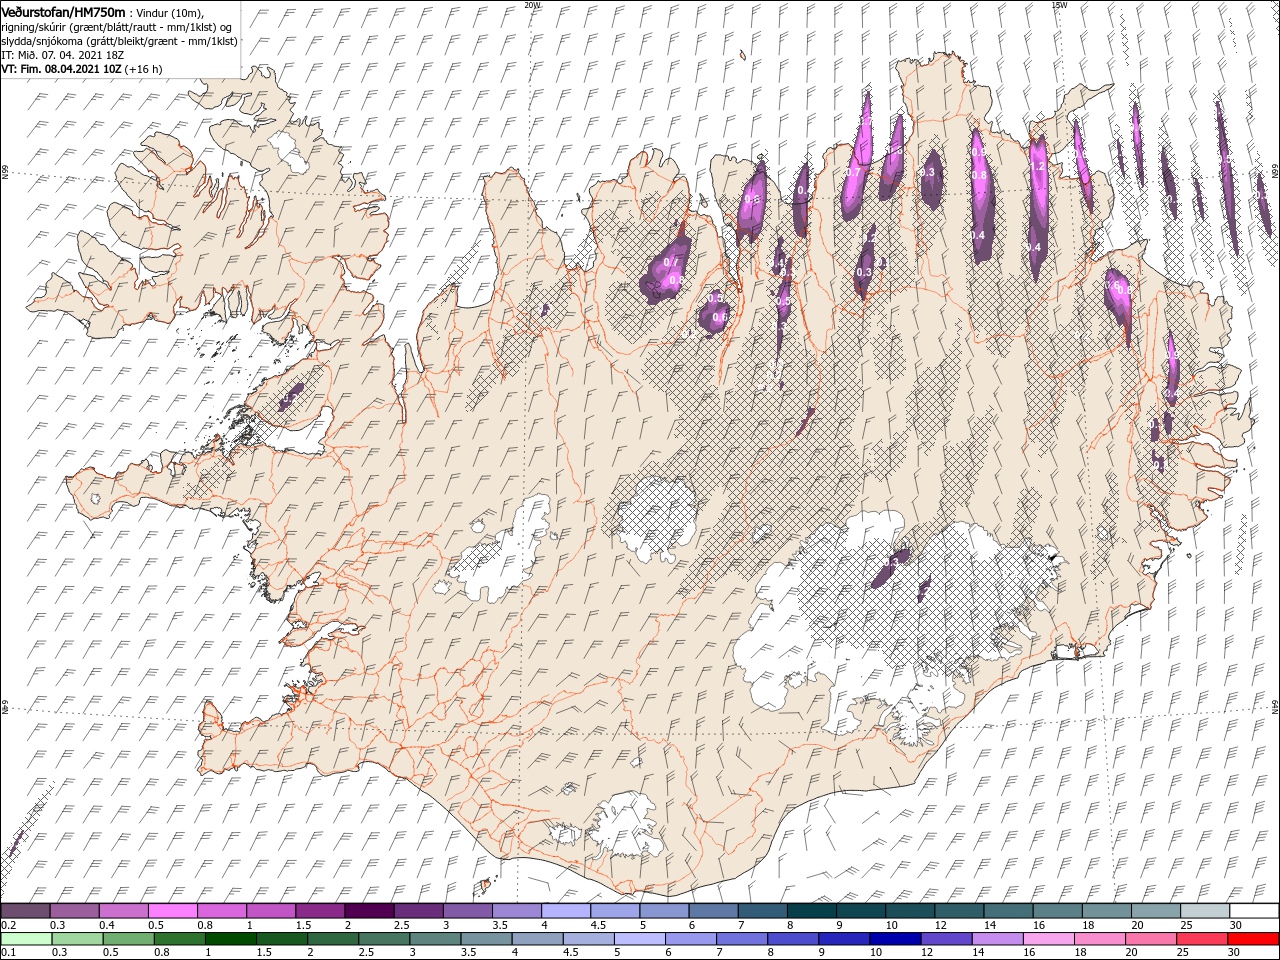Click the Veðurstofan/HM750m map title

(x=63, y=11)
